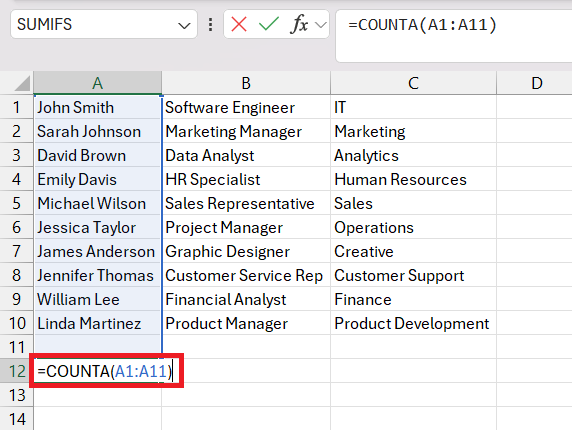Screen dimensions: 572x430
Task: Open the Insert Function fx dialog
Action: click(x=299, y=24)
